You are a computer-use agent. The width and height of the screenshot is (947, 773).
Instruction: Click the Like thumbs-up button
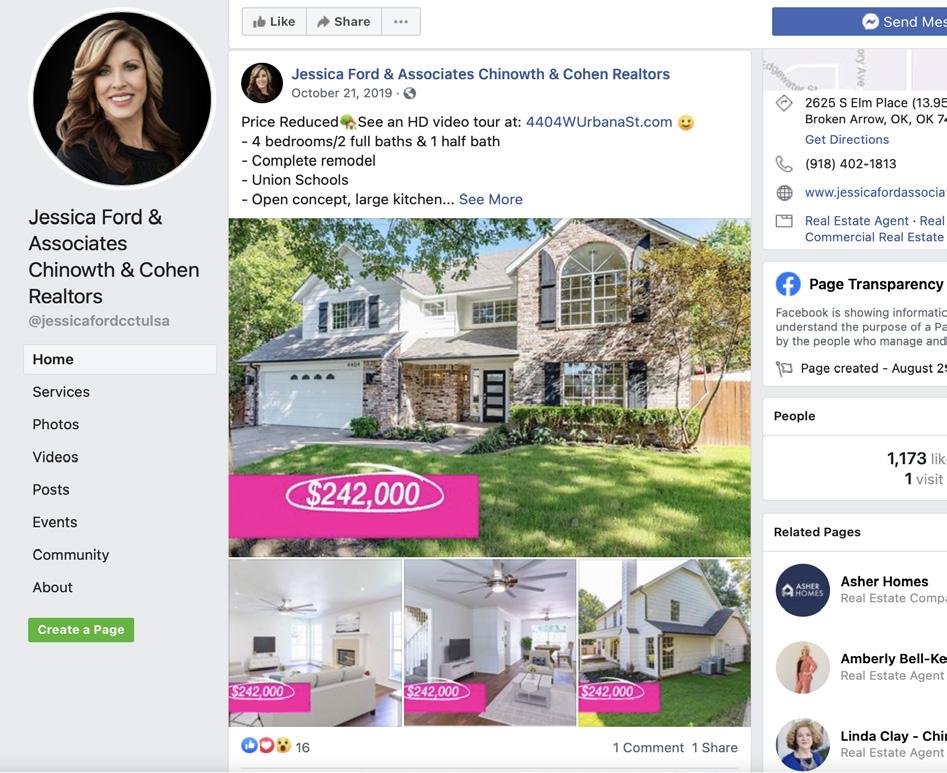pyautogui.click(x=274, y=22)
